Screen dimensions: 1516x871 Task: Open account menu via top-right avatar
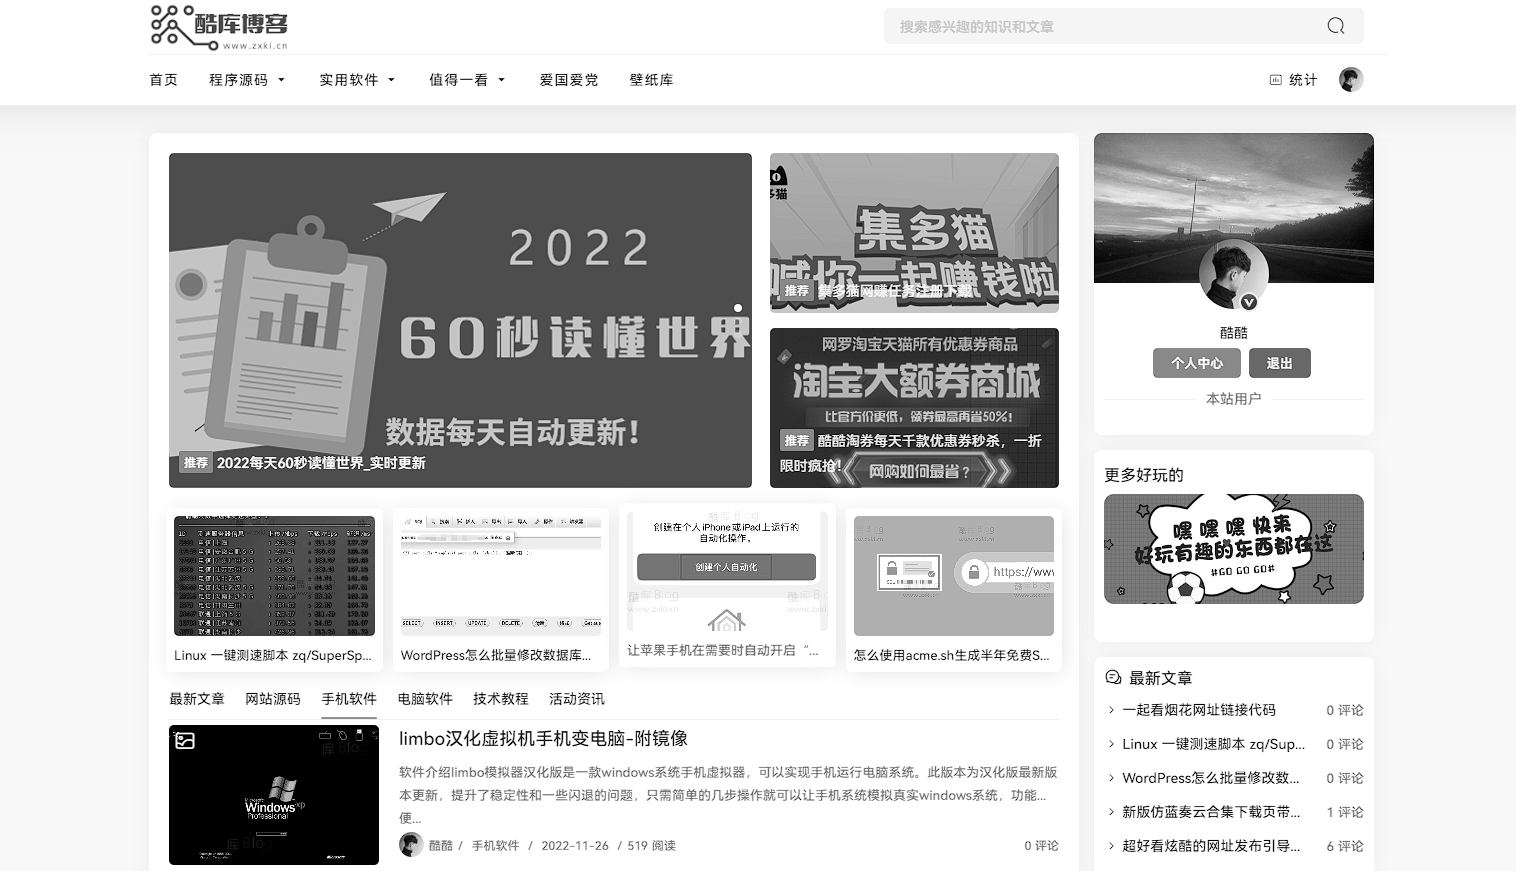1351,79
